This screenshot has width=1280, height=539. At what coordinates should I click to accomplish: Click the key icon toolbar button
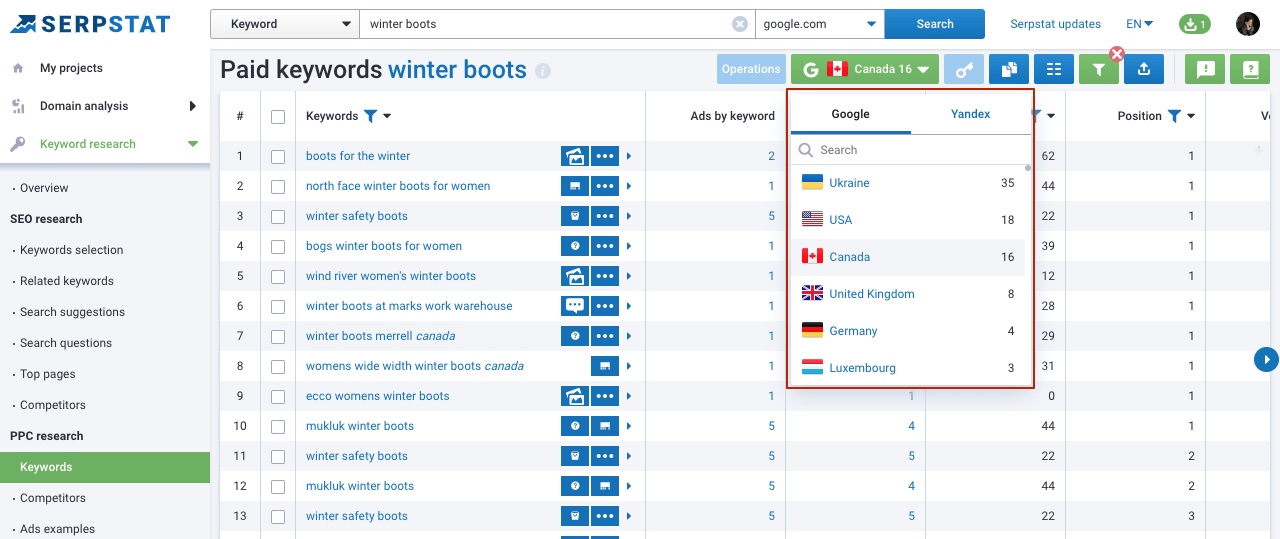click(x=964, y=69)
